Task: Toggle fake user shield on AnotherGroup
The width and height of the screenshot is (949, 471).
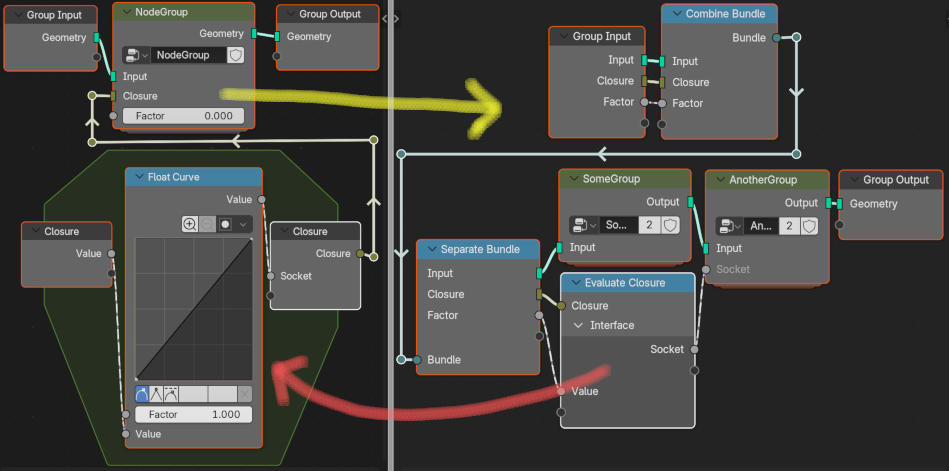Action: coord(809,226)
